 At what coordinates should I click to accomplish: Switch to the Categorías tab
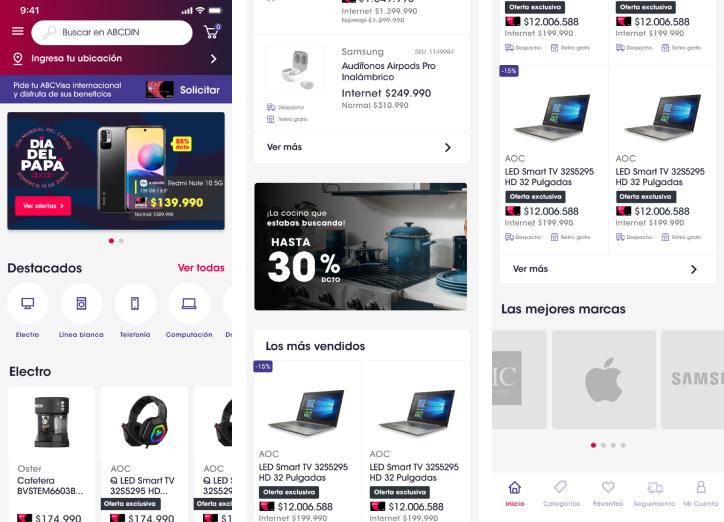tap(561, 493)
